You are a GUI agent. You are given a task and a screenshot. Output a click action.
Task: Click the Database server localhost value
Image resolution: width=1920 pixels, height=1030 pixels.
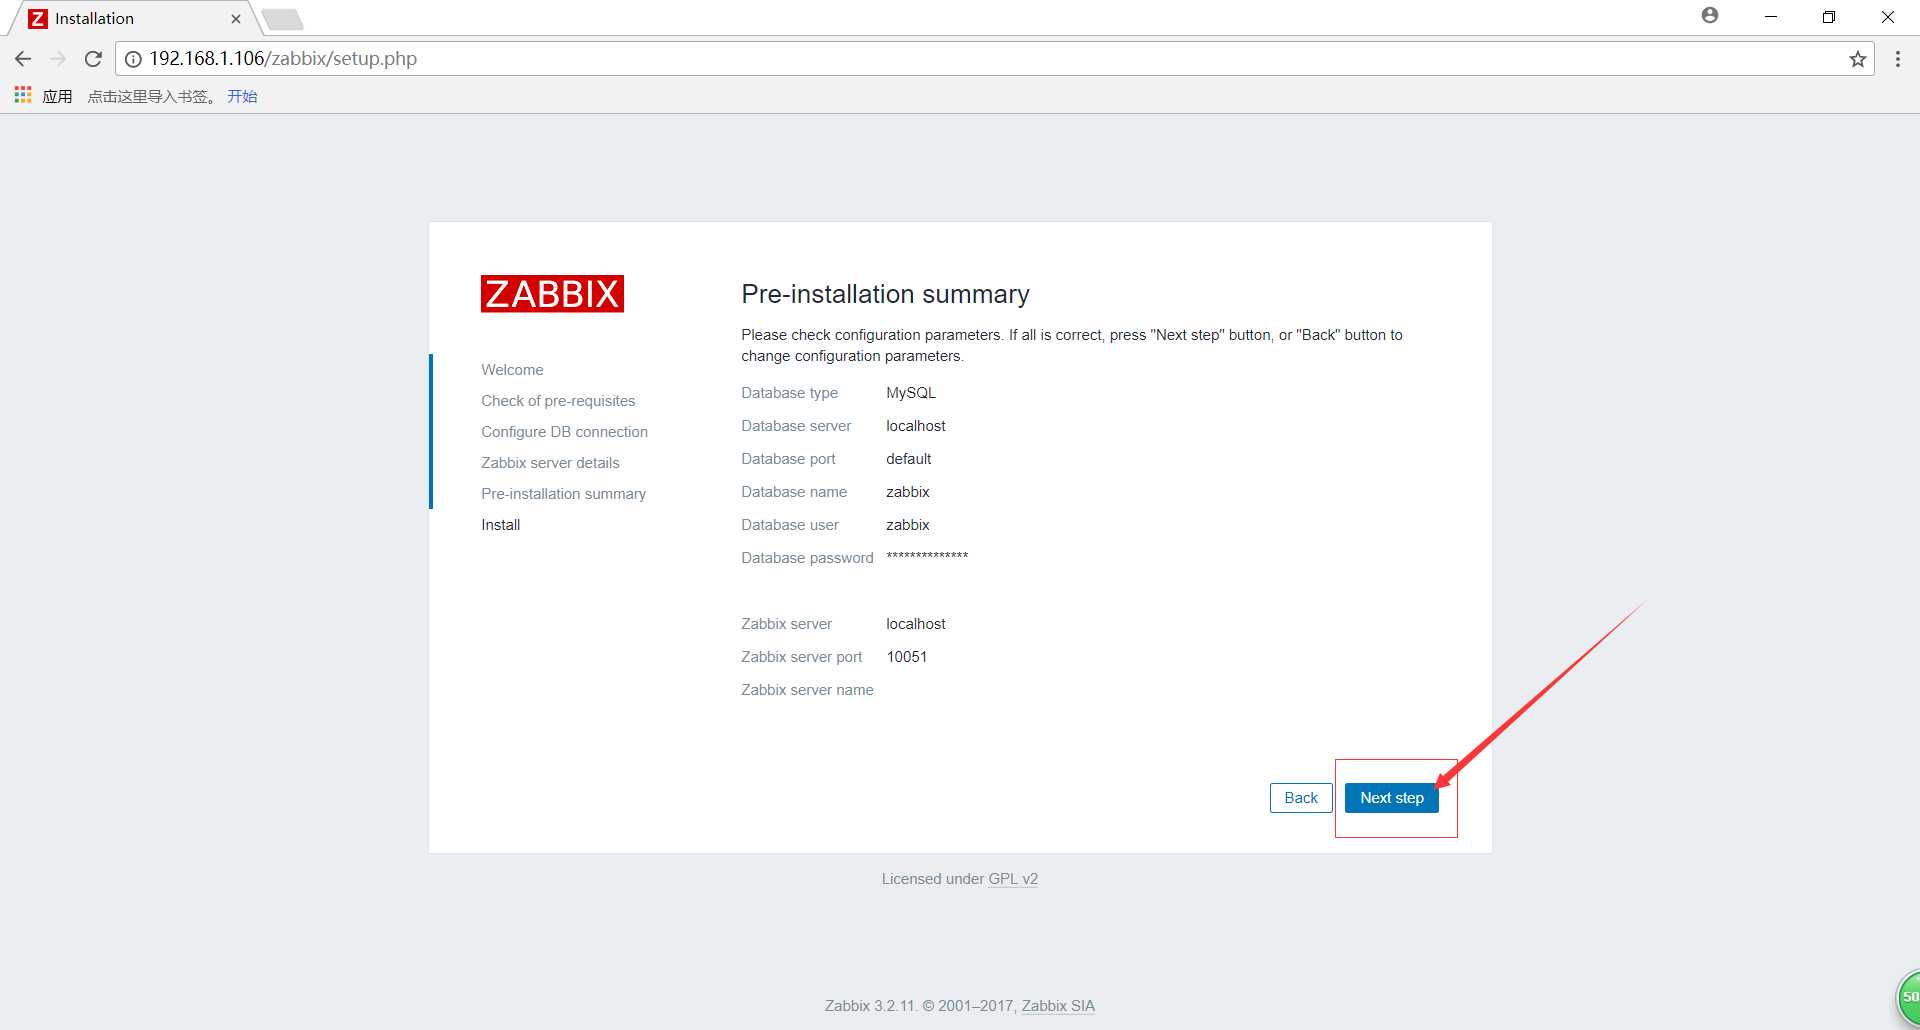[916, 426]
